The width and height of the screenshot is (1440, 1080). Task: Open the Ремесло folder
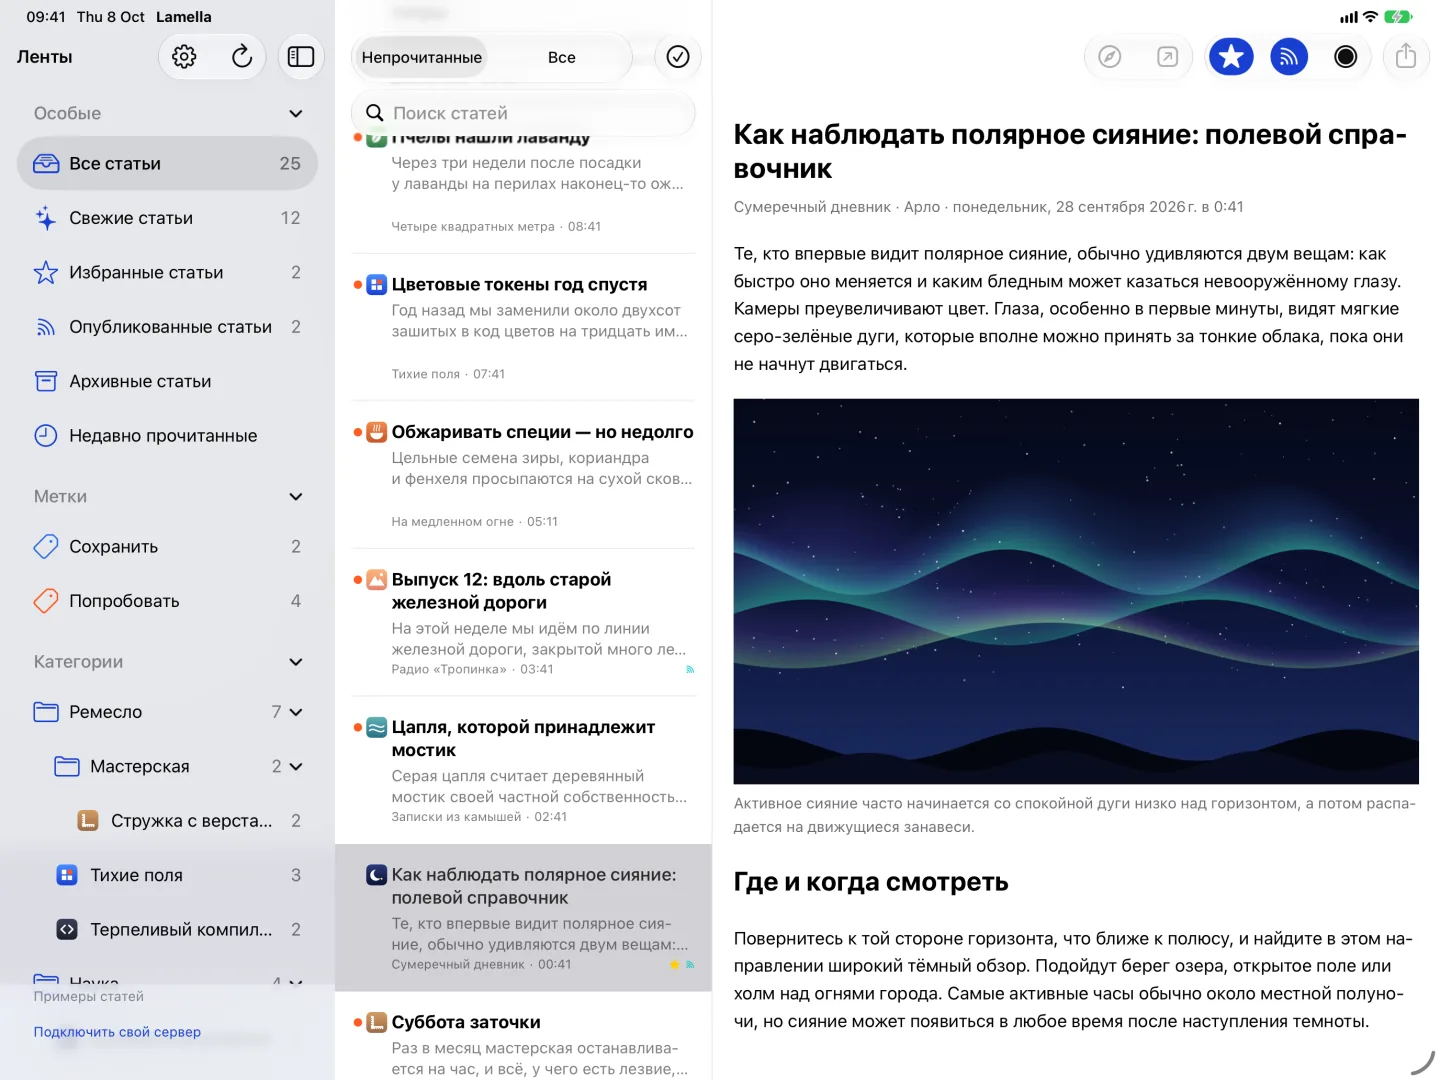click(x=167, y=712)
